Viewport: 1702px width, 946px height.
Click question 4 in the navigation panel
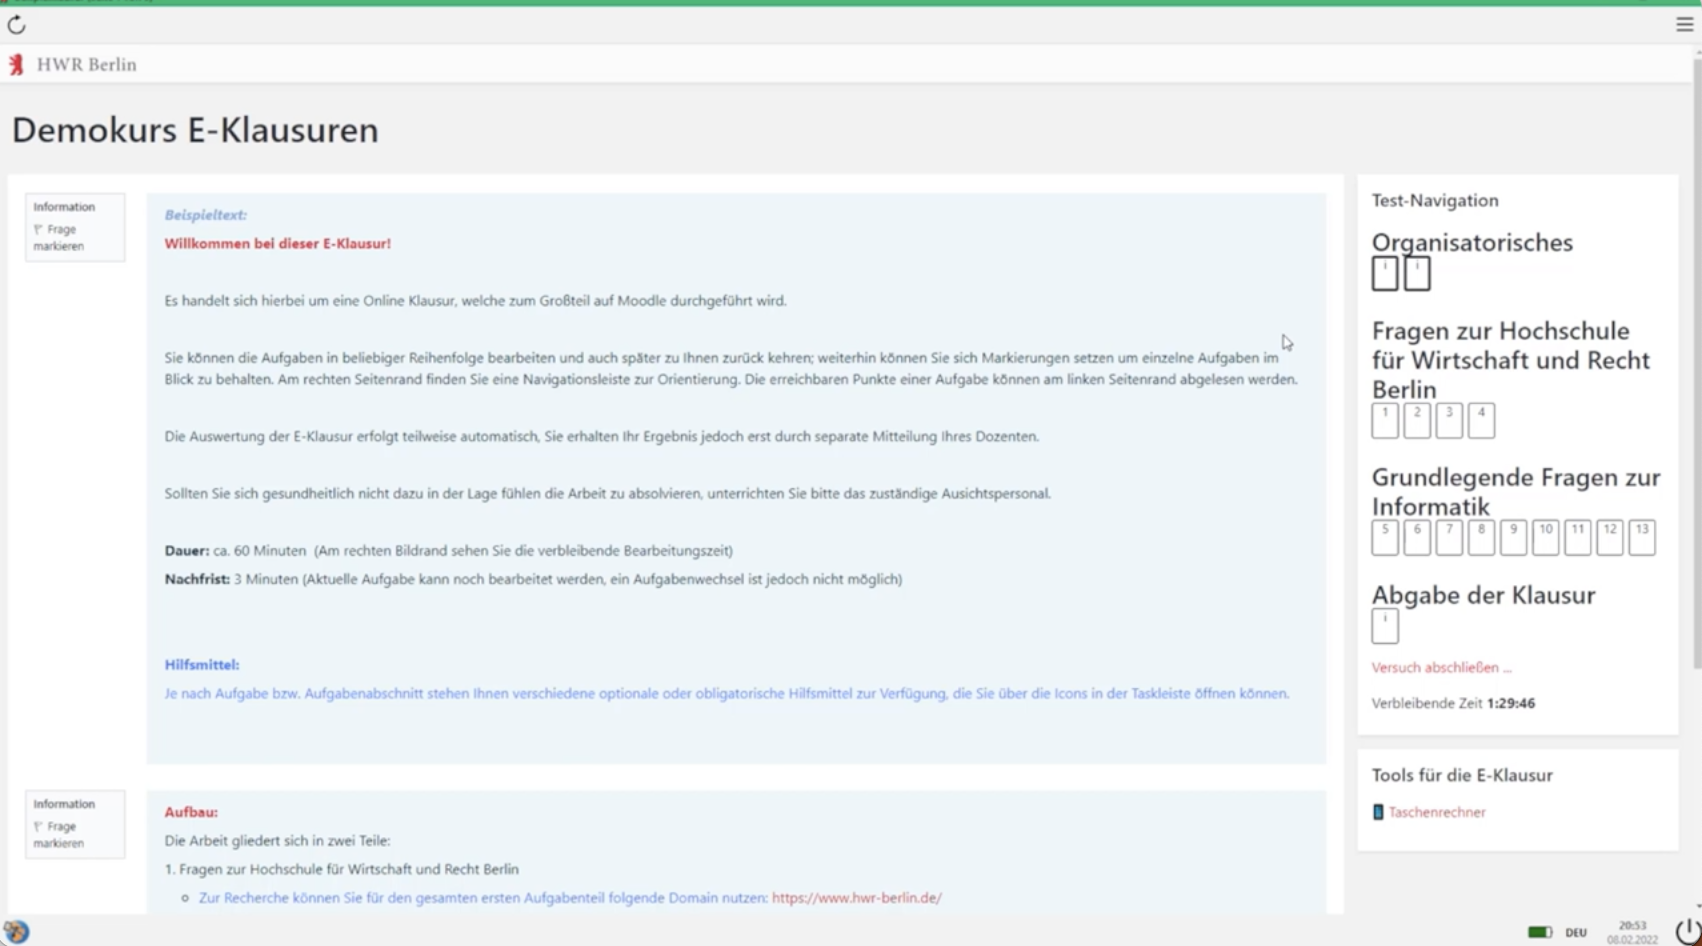pos(1481,421)
